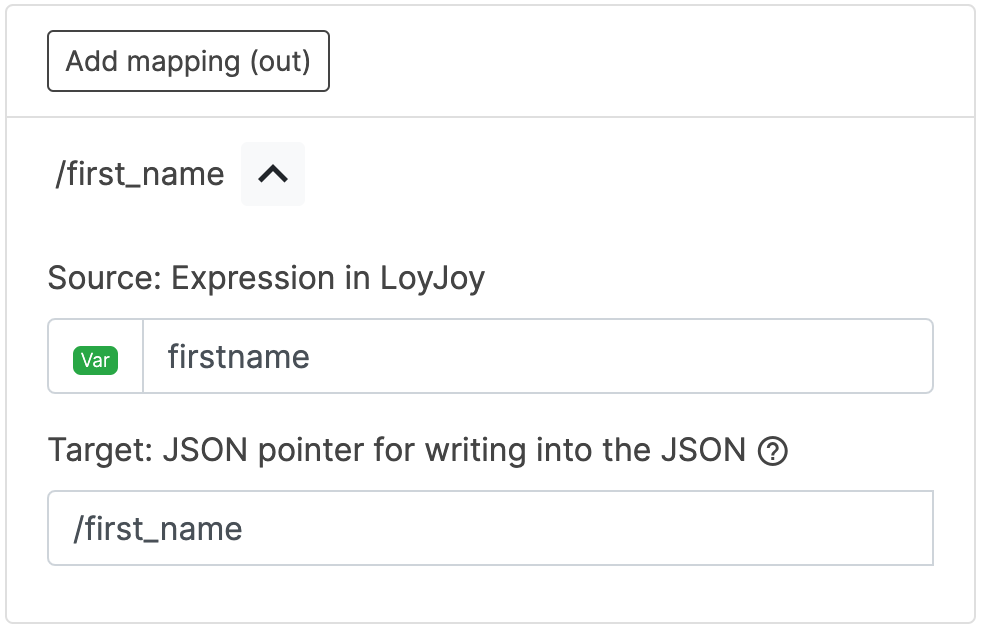
Task: Click inside JSON pointer target text box
Action: pyautogui.click(x=490, y=528)
